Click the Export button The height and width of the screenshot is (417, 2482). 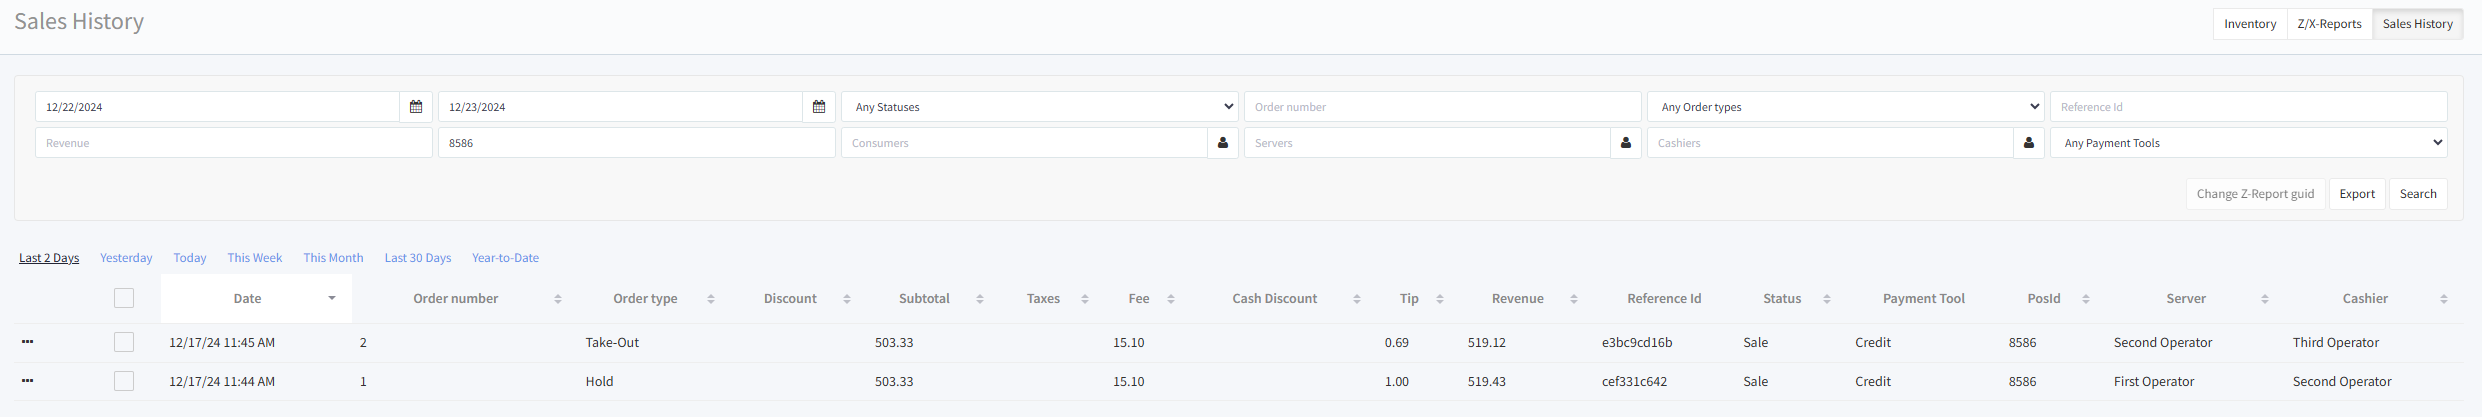pos(2357,194)
